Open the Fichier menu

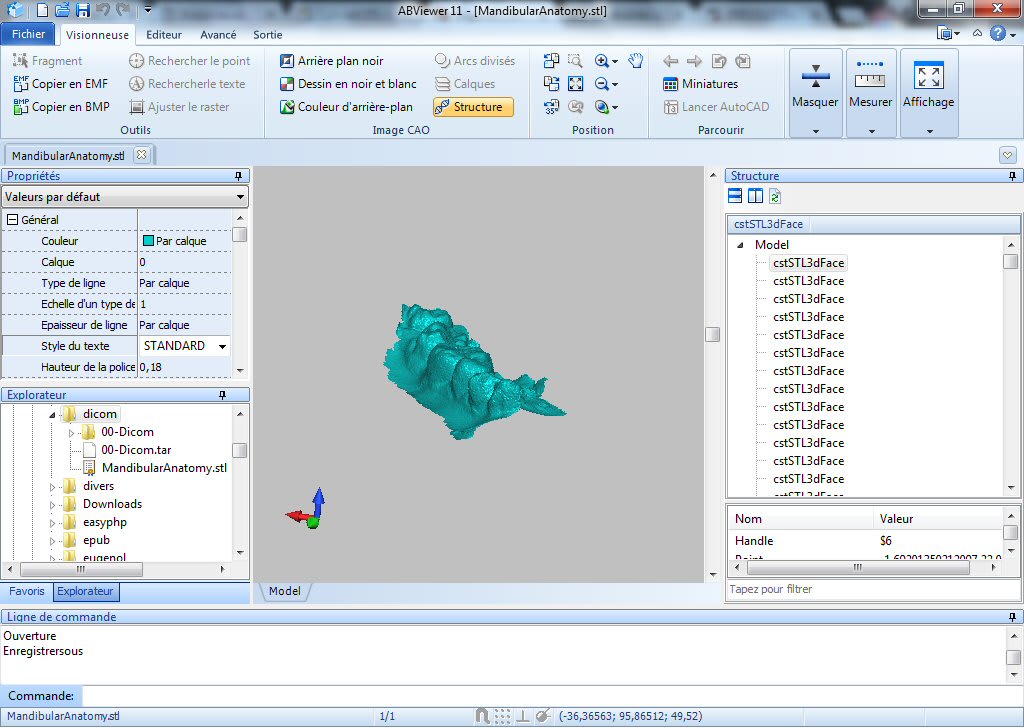(x=29, y=34)
